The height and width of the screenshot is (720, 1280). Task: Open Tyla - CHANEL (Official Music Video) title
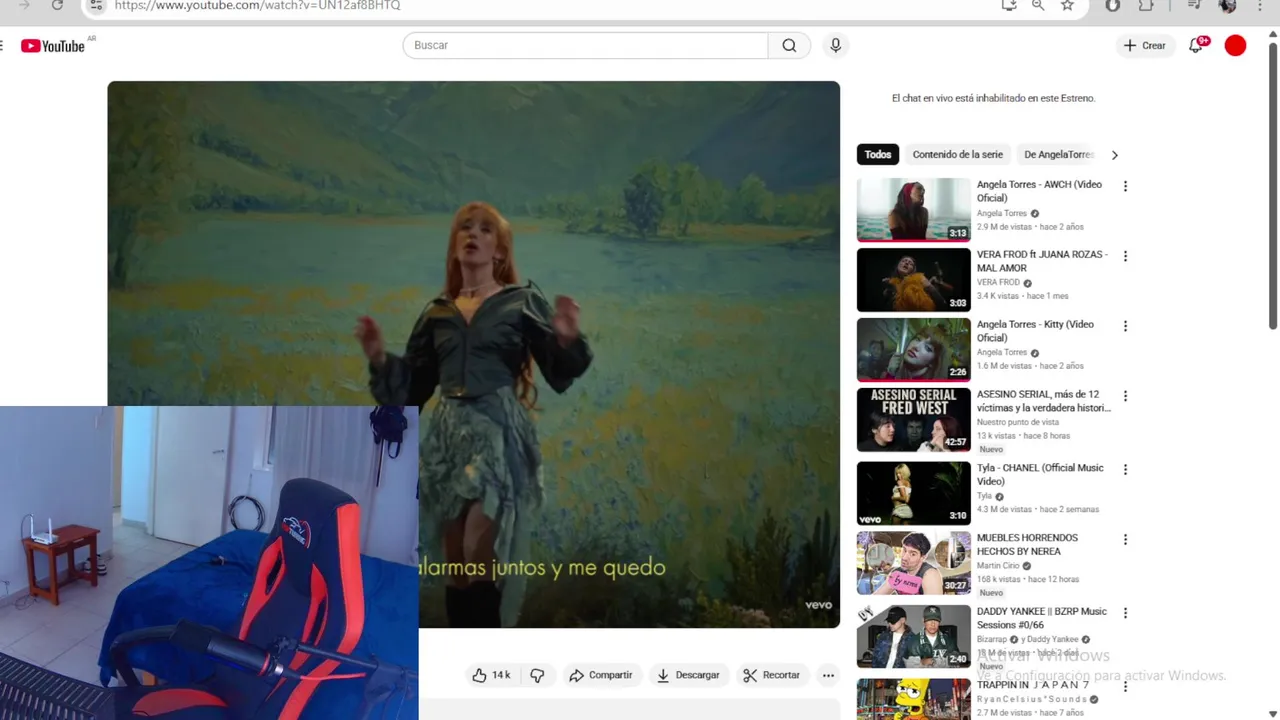click(1040, 474)
